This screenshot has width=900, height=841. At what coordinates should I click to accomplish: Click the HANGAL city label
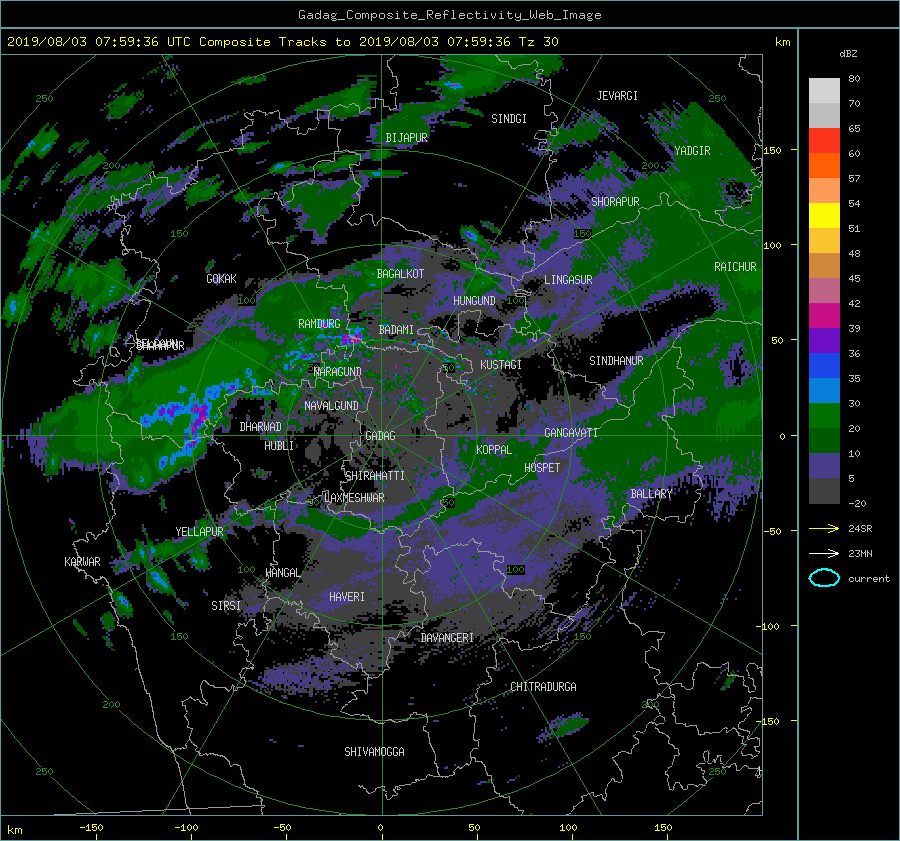(282, 573)
